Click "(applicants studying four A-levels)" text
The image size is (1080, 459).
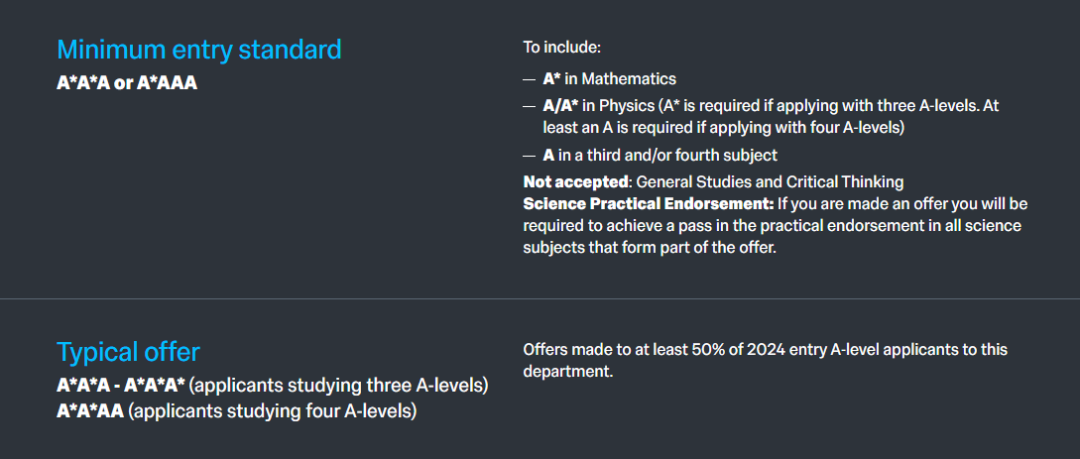[273, 411]
